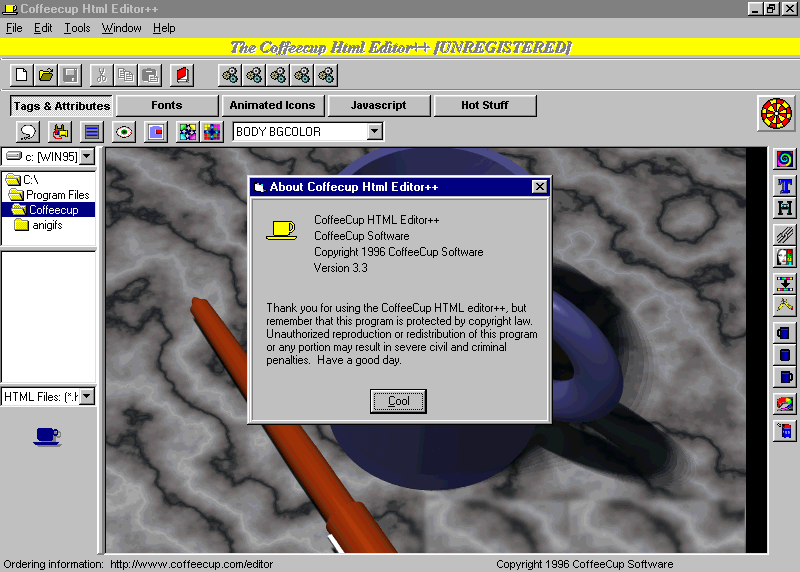
Task: Click the small blue mailbox icon at bottom right
Action: [x=785, y=431]
